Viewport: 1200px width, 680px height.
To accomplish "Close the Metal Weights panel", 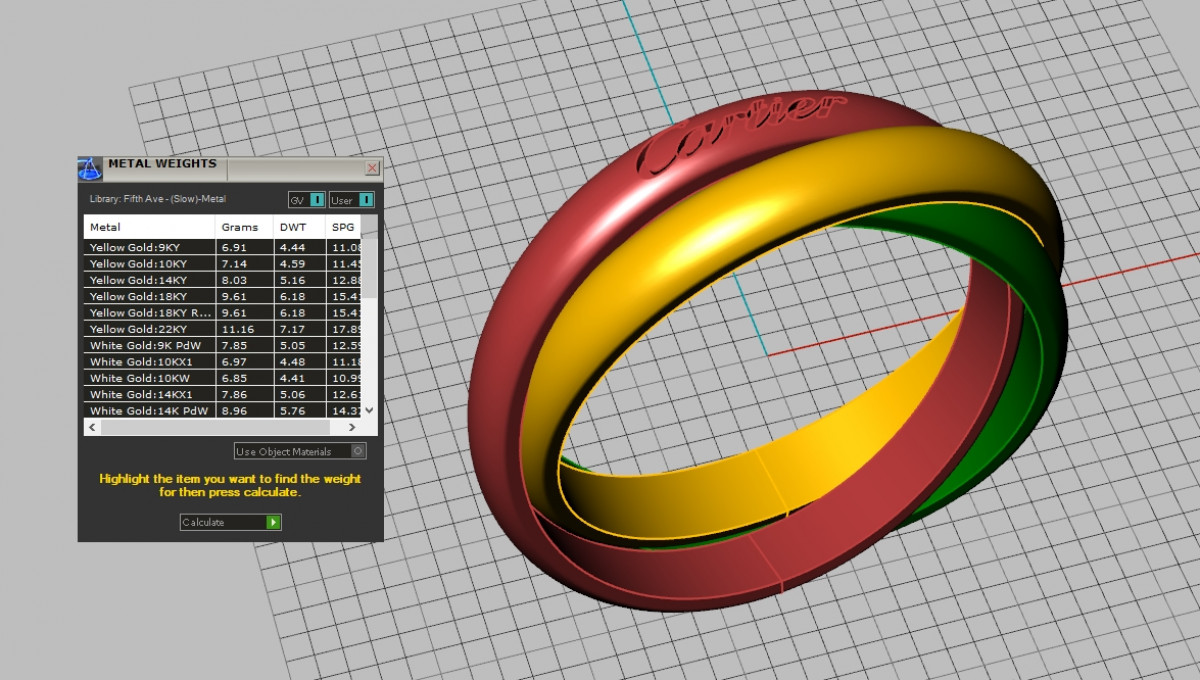I will pos(372,168).
